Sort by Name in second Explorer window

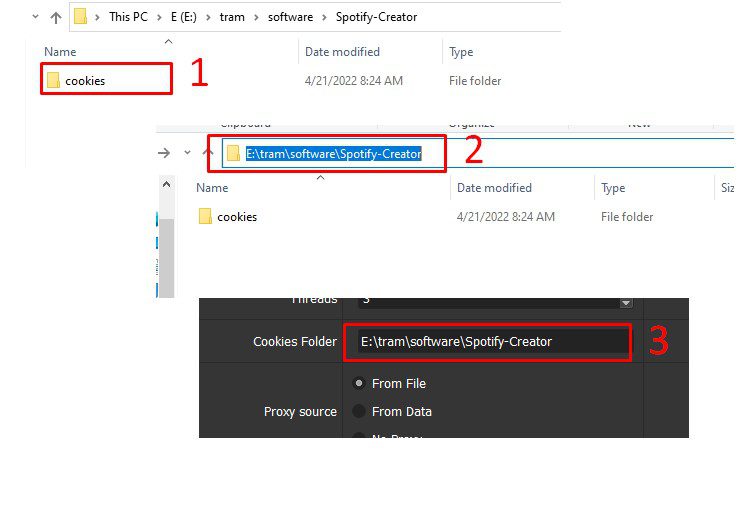[212, 188]
